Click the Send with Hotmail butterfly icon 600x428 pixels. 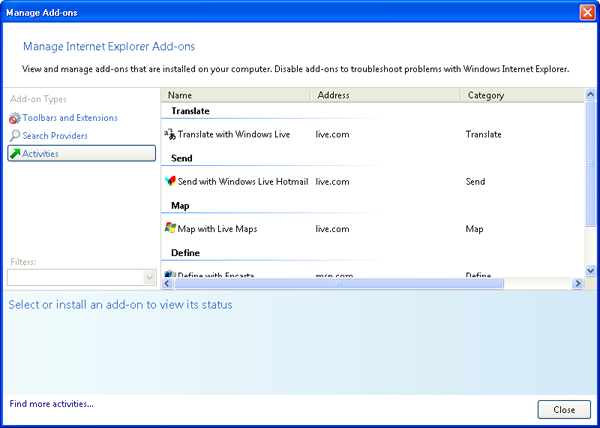coord(170,181)
